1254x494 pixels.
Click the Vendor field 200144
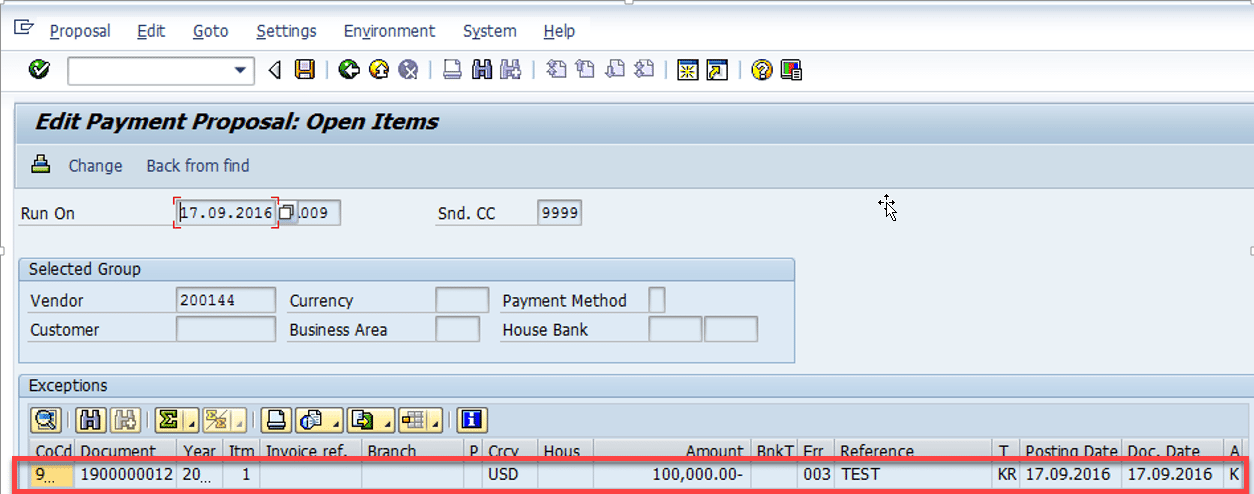[225, 300]
